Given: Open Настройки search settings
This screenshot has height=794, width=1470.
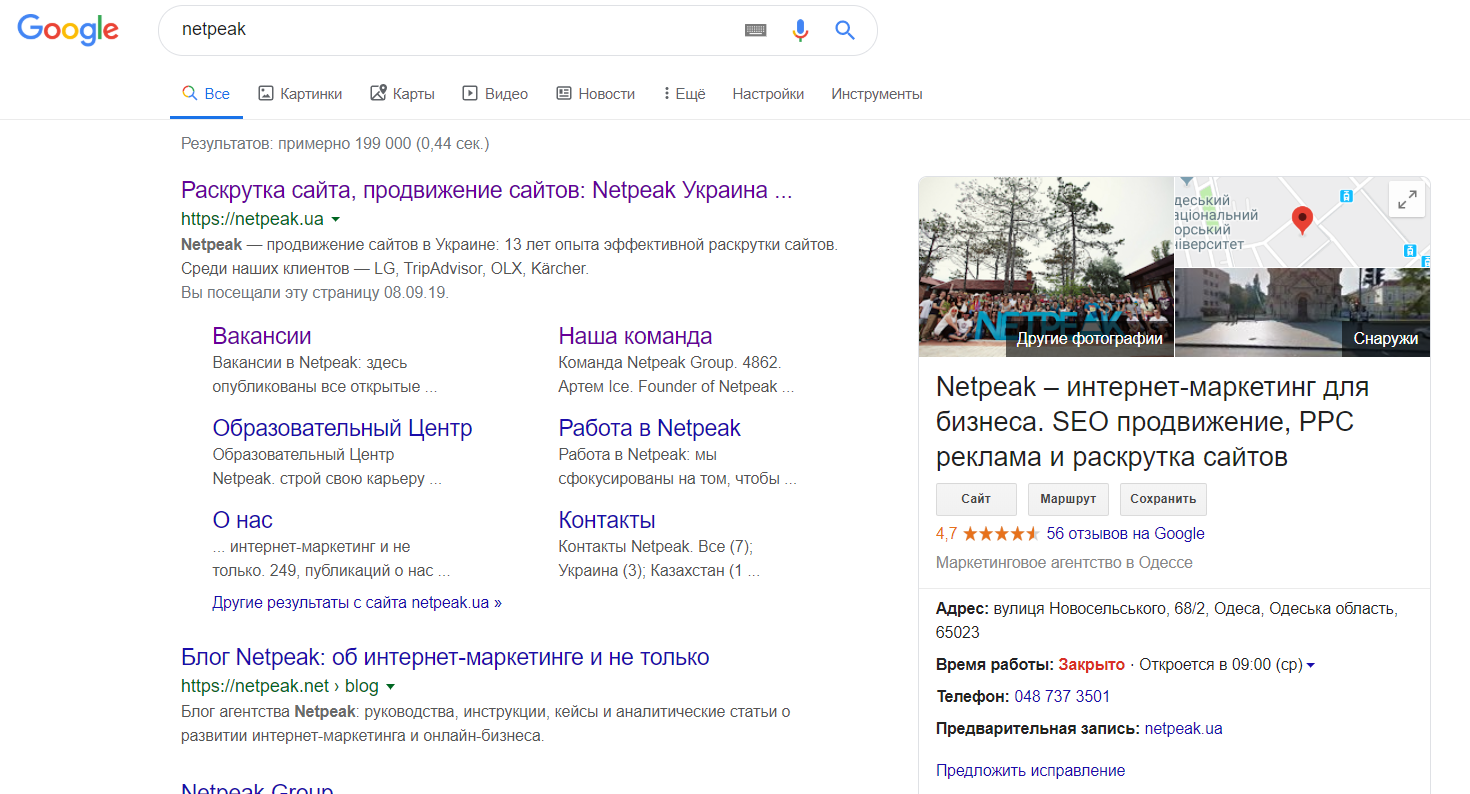Looking at the screenshot, I should point(768,94).
